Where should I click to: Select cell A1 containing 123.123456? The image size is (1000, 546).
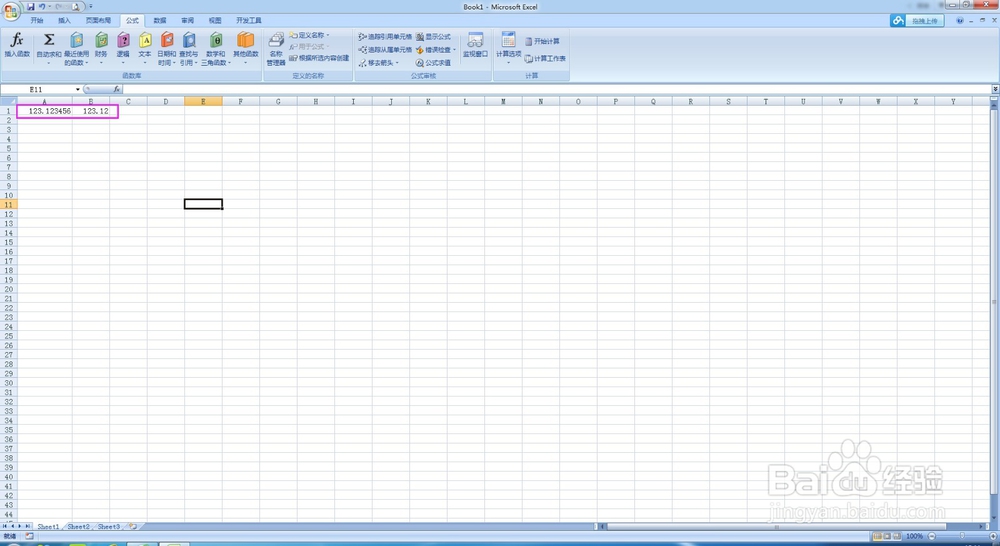click(44, 111)
